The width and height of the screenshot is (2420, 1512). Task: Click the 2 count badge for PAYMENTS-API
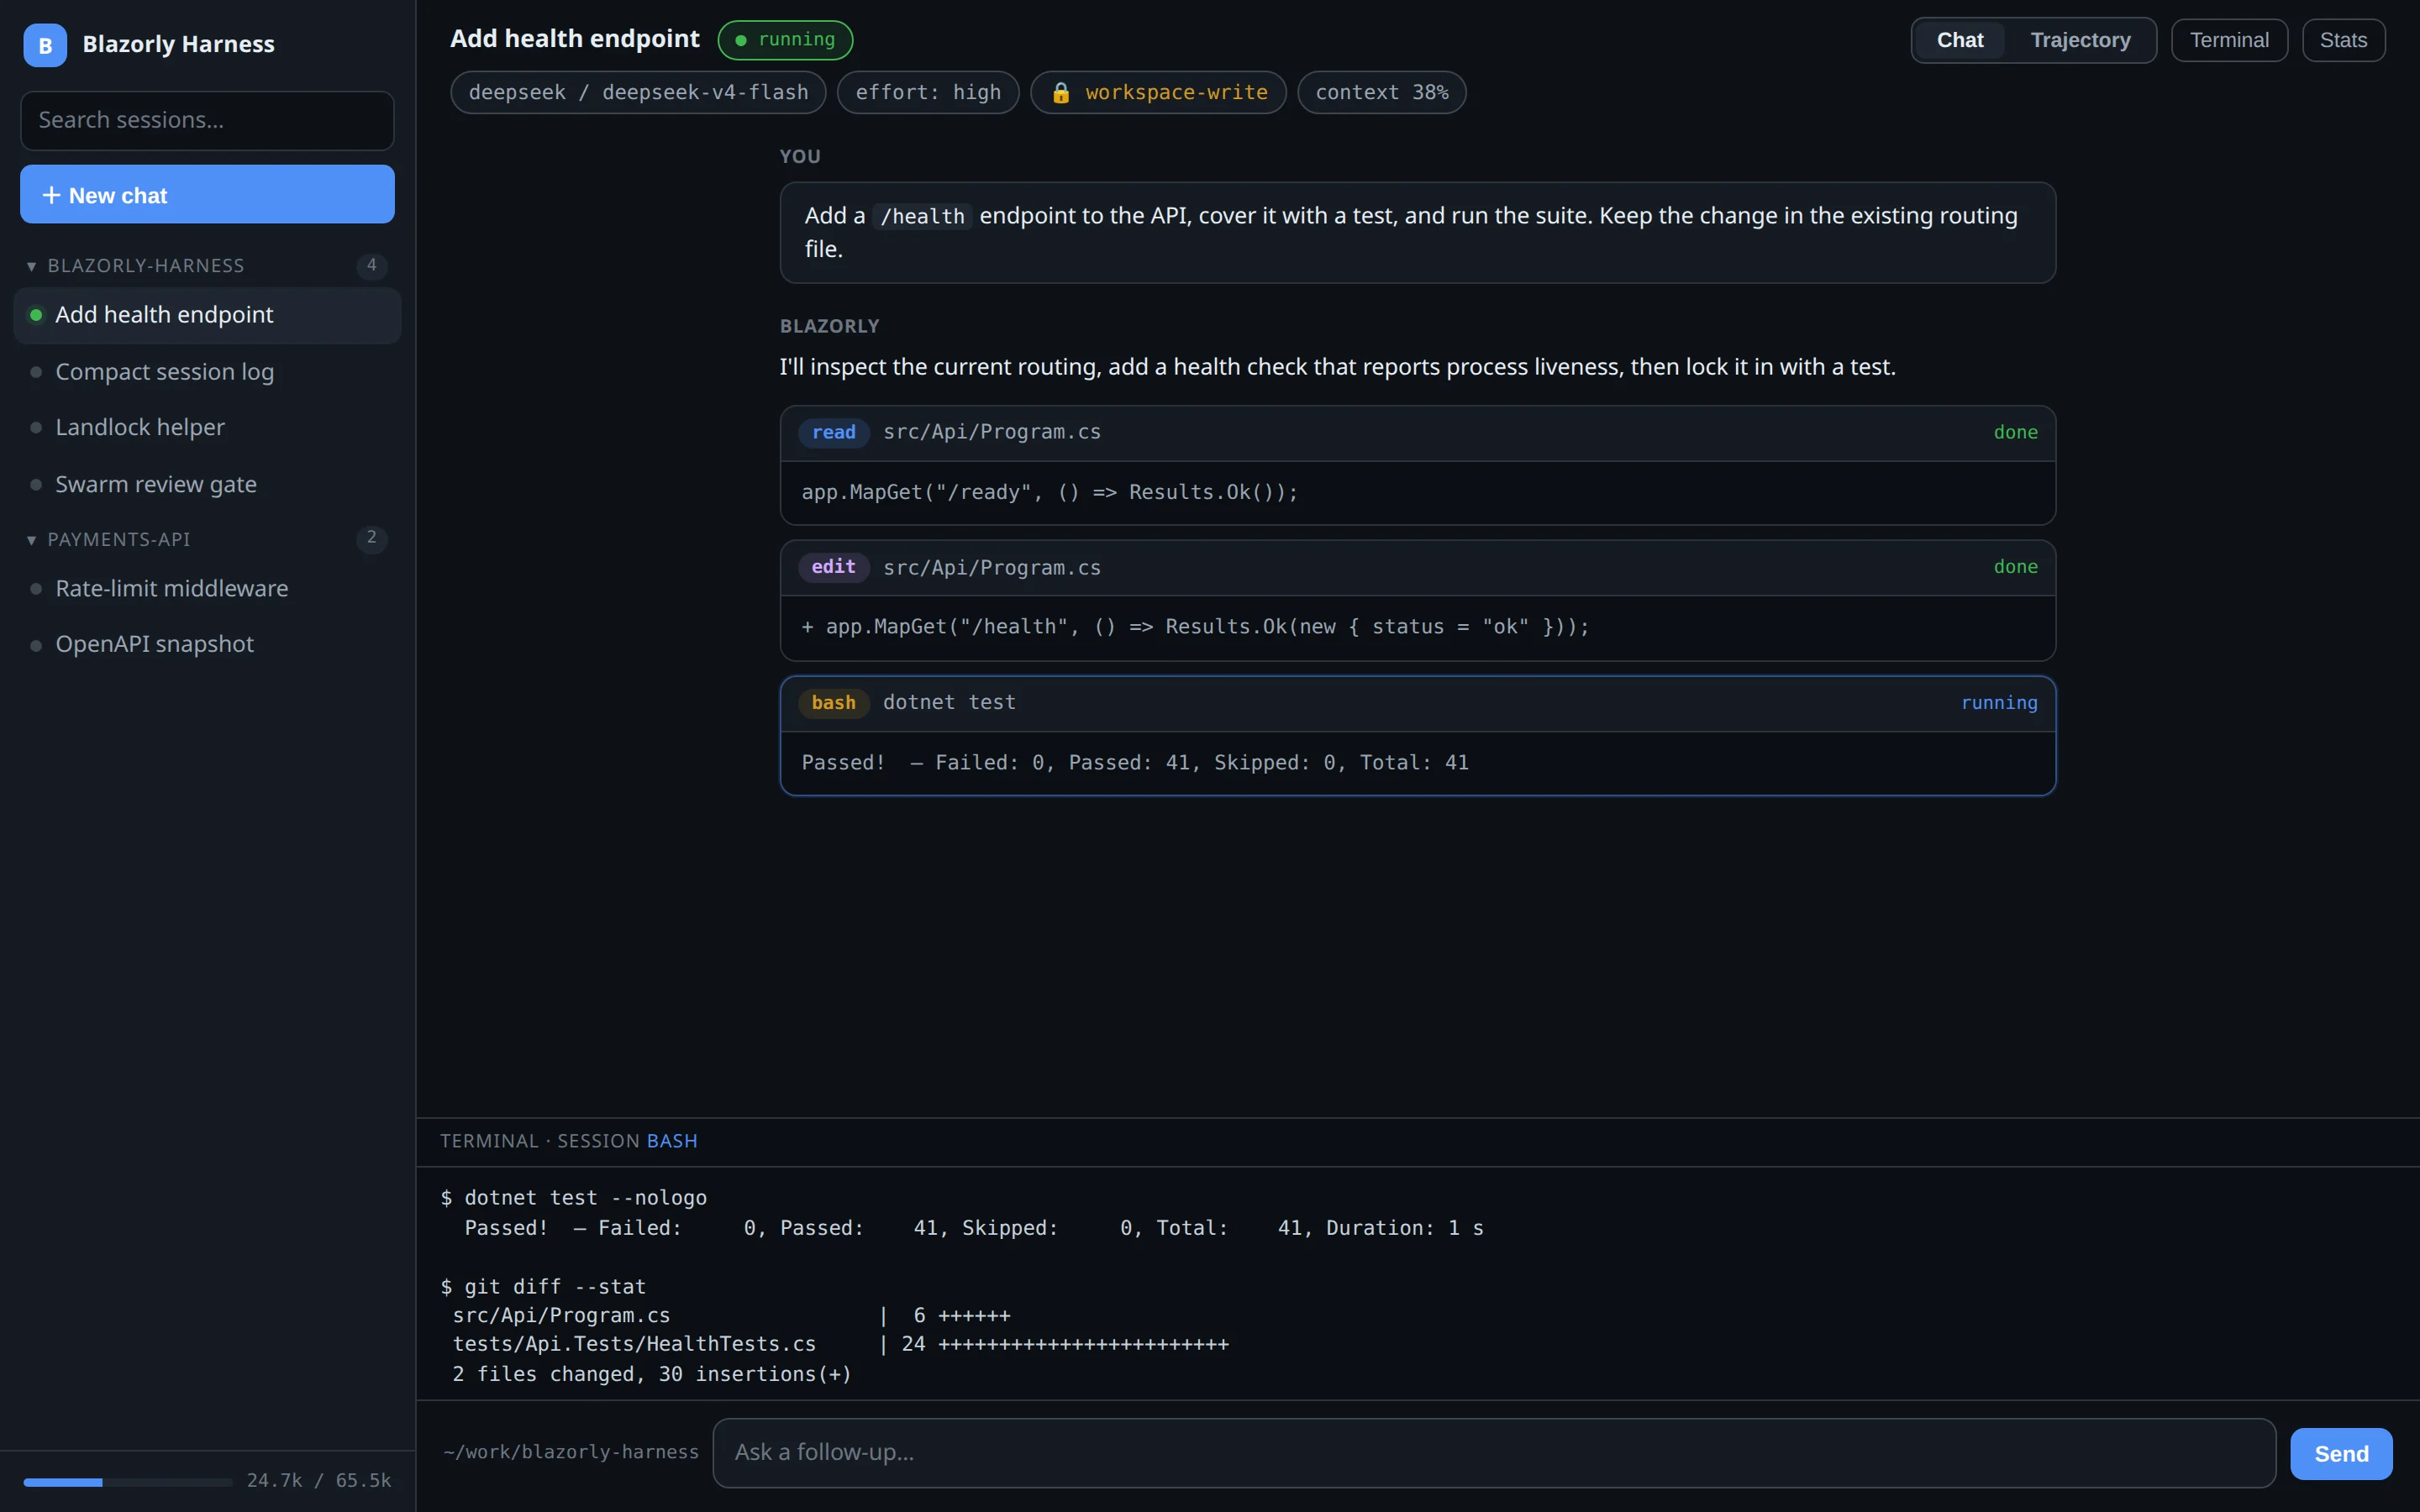(x=372, y=539)
